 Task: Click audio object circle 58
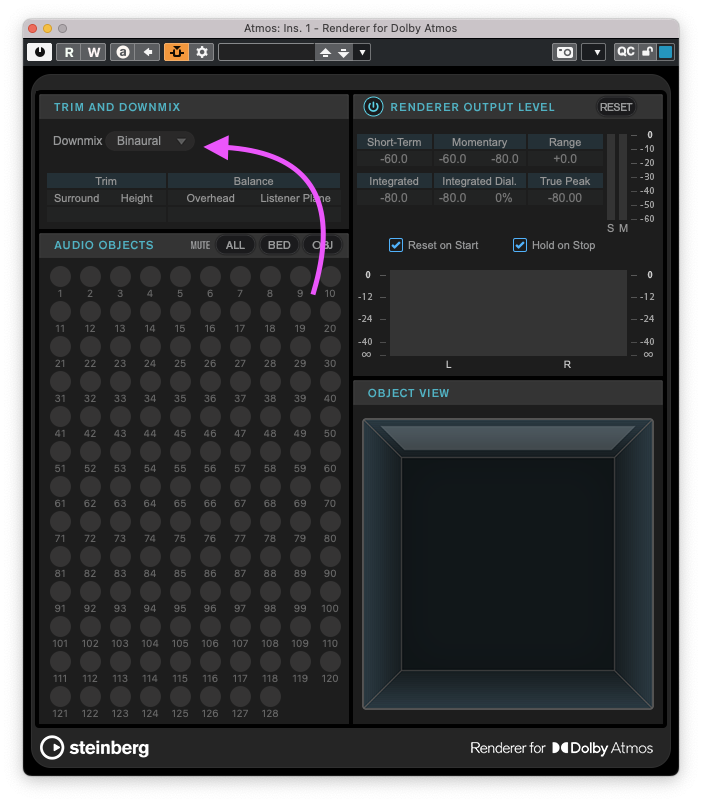270,452
